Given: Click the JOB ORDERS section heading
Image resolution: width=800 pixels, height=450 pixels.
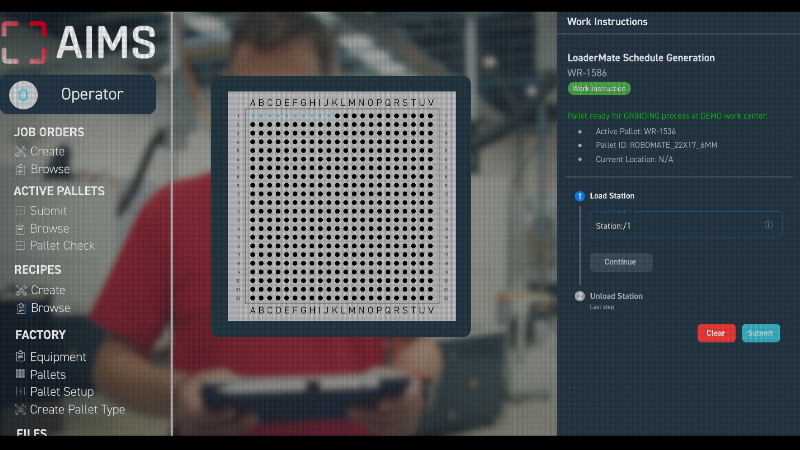Looking at the screenshot, I should point(49,132).
